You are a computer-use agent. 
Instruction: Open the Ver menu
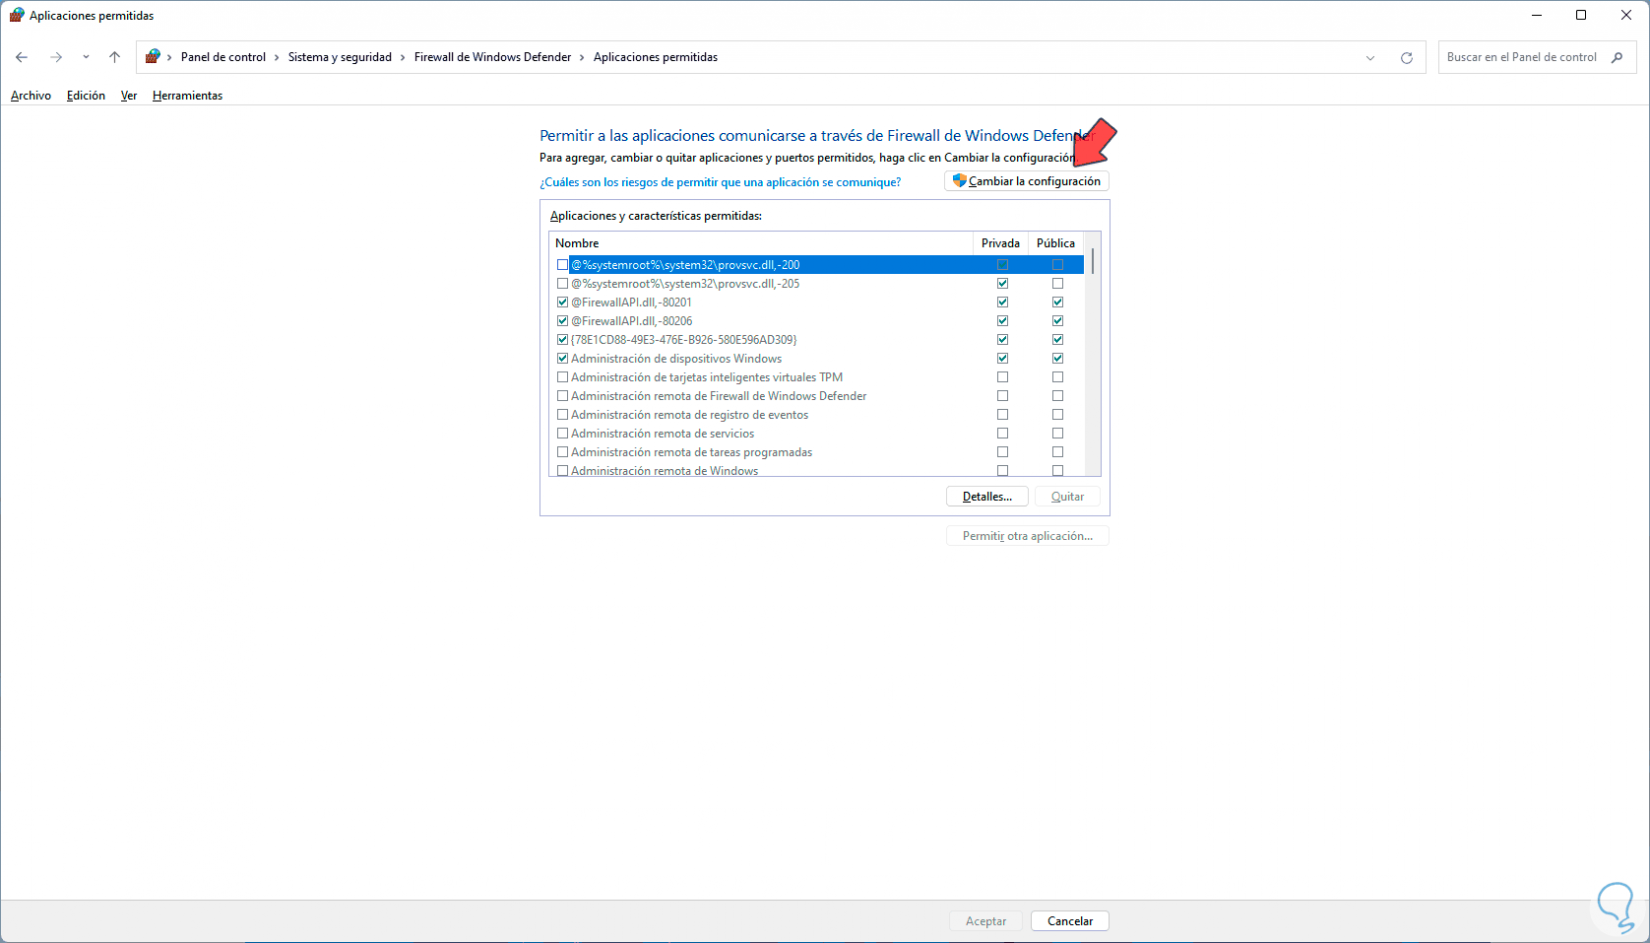point(129,96)
